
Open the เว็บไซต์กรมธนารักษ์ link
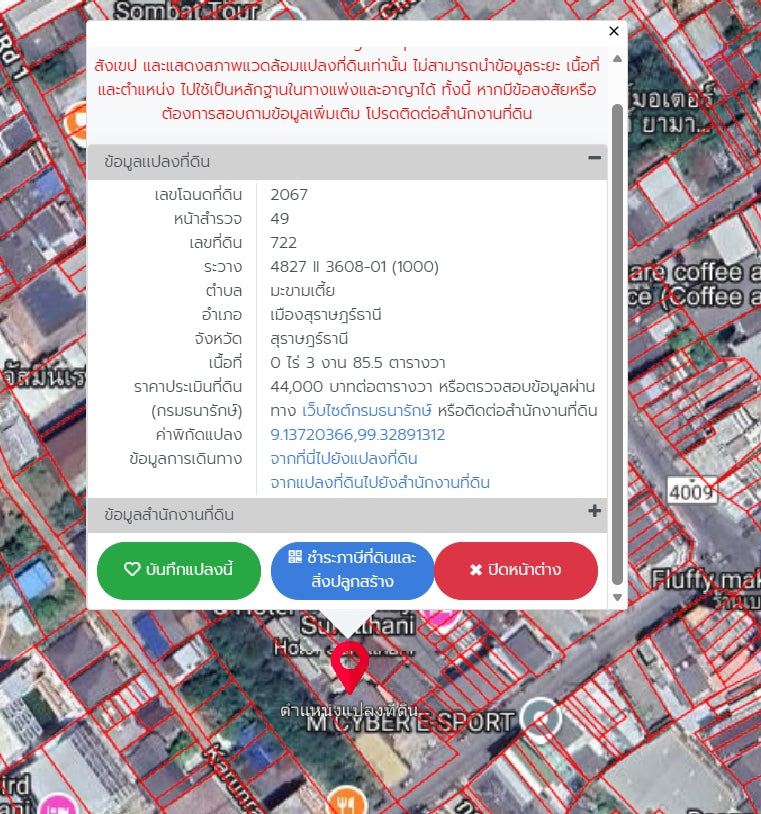367,411
